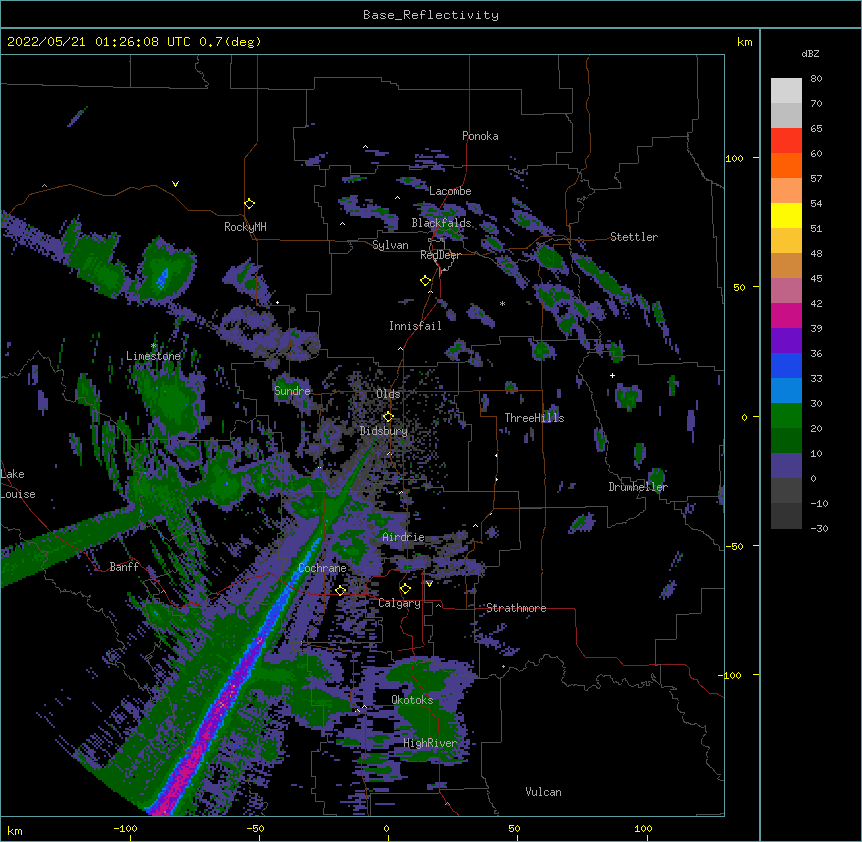Click the 100 tick on right axis
Image resolution: width=862 pixels, height=842 pixels.
click(x=734, y=158)
